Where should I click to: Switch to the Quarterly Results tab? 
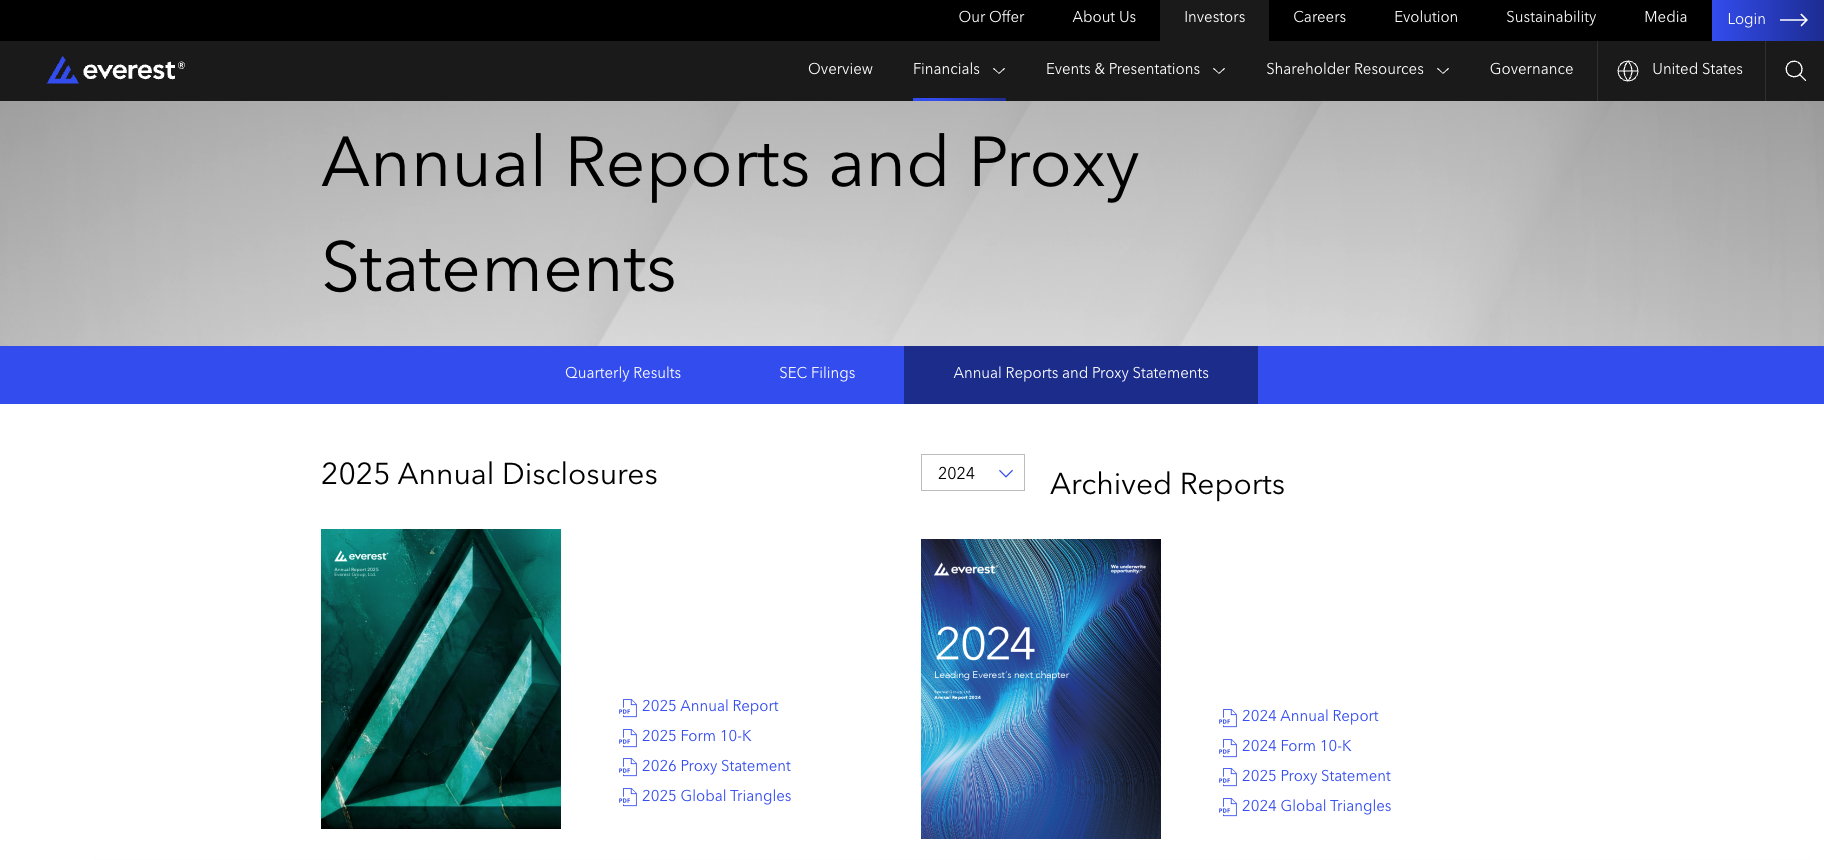623,373
